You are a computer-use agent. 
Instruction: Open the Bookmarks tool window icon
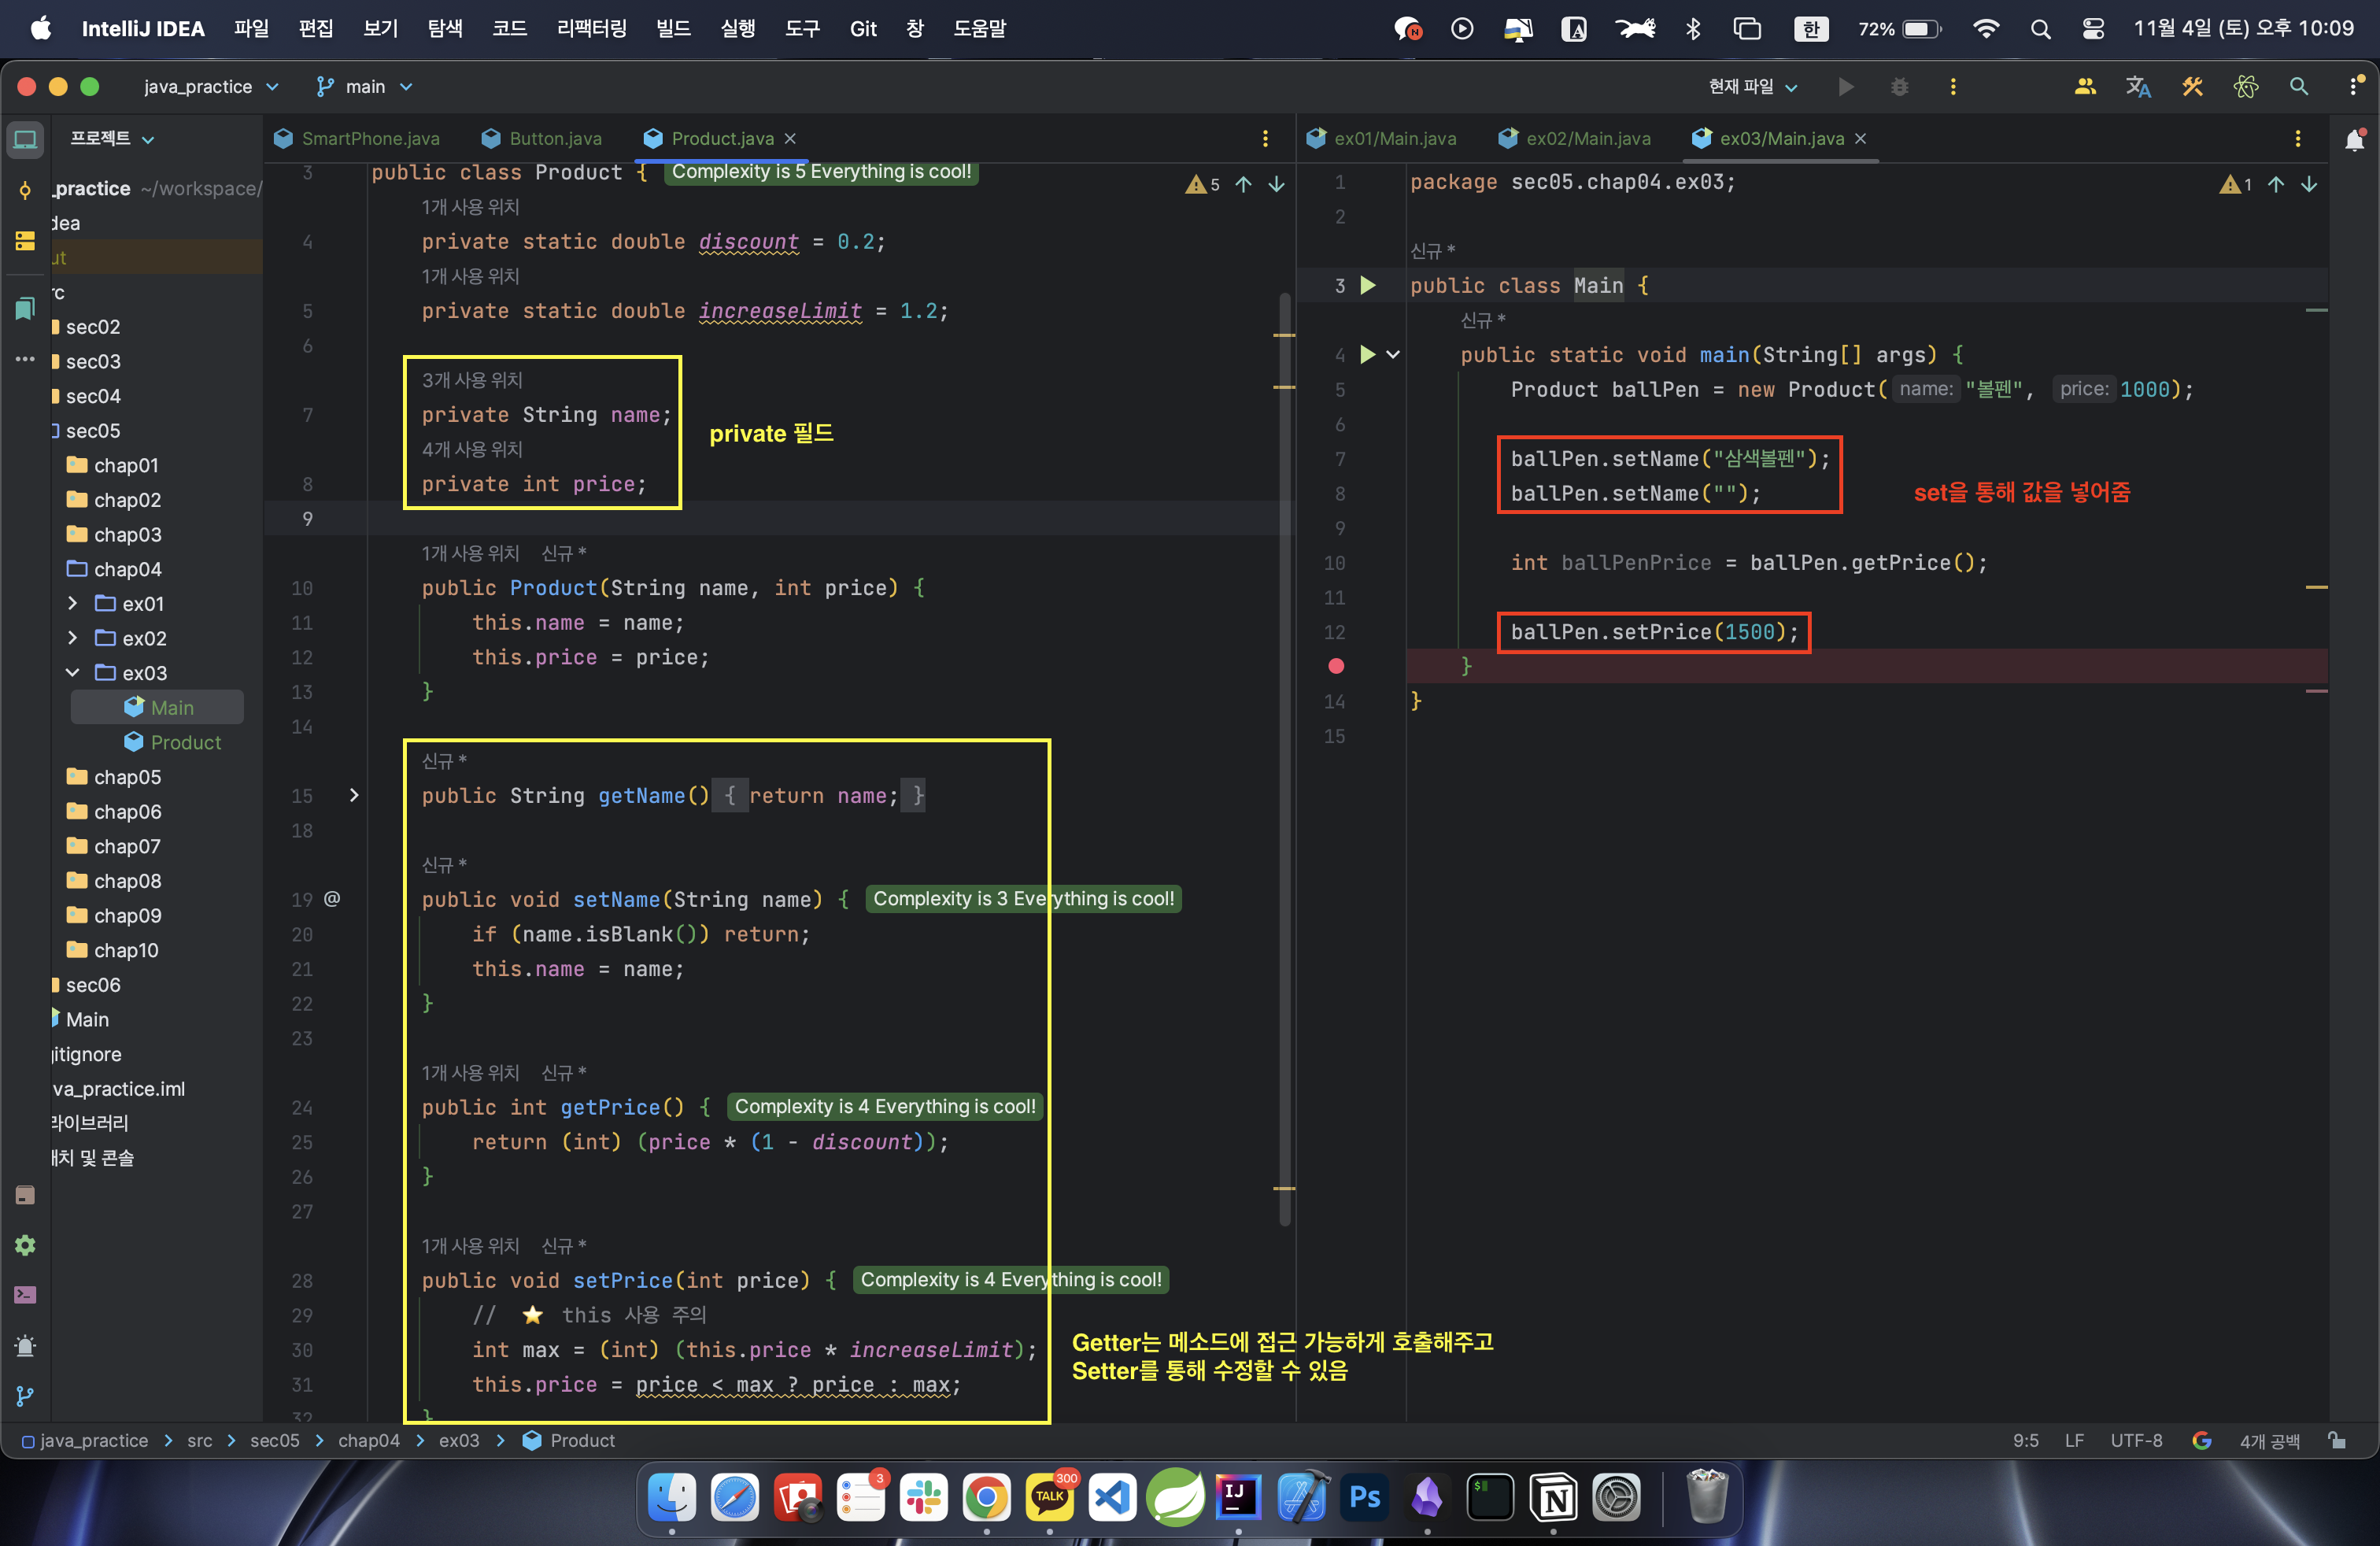tap(25, 309)
